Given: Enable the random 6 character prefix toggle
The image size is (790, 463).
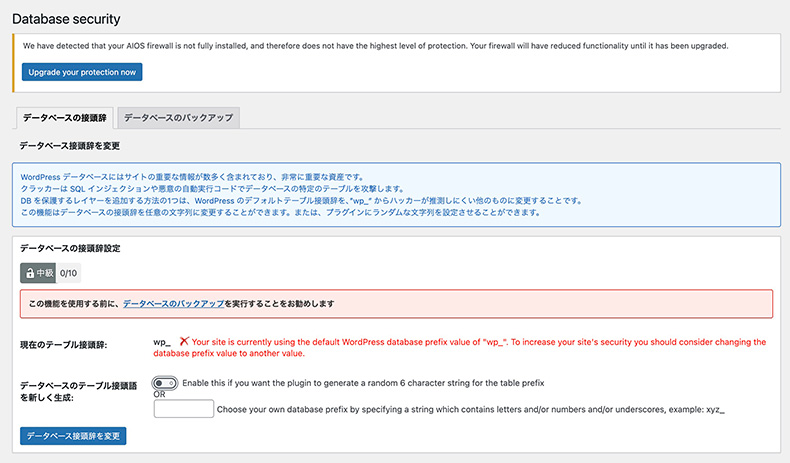Looking at the screenshot, I should tap(164, 383).
